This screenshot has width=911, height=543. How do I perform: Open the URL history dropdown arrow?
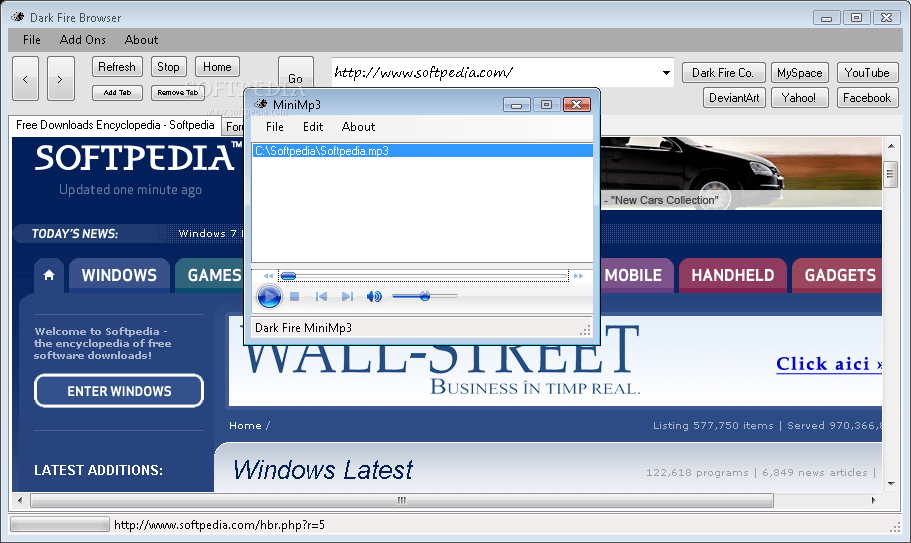click(666, 73)
